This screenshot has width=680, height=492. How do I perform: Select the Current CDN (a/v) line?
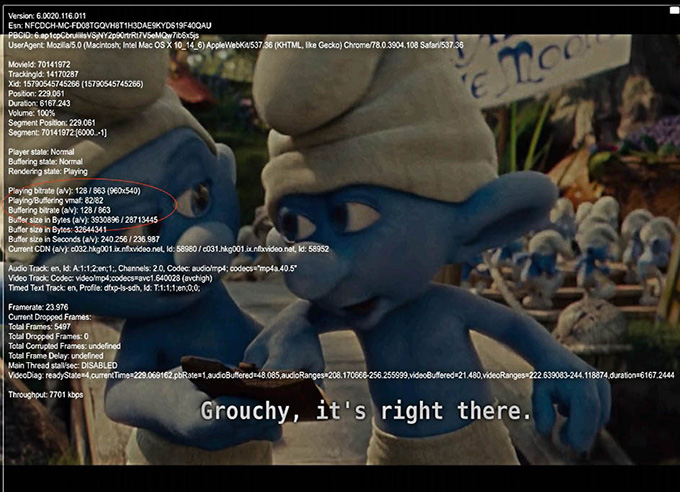168,249
